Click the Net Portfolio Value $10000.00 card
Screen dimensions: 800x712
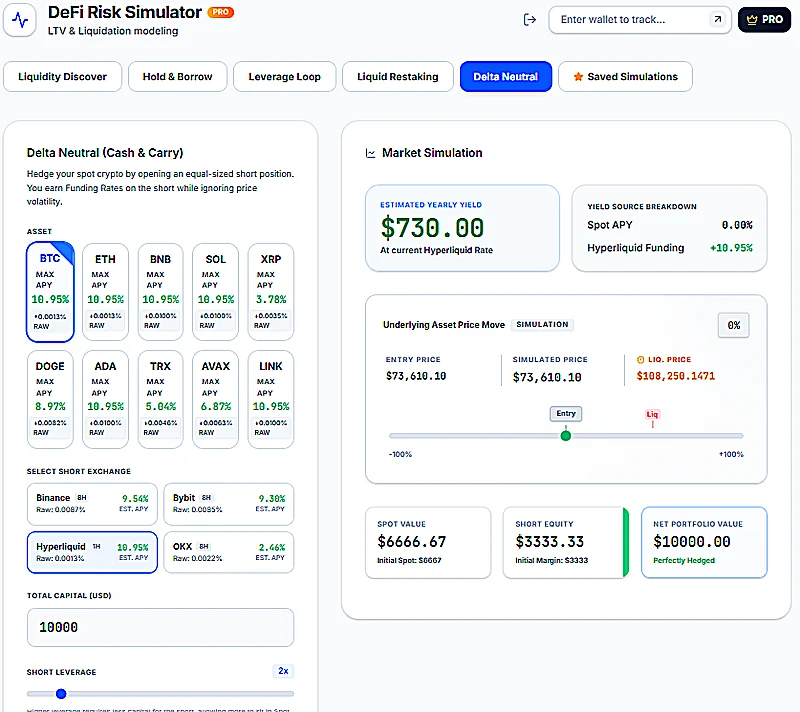coord(704,543)
